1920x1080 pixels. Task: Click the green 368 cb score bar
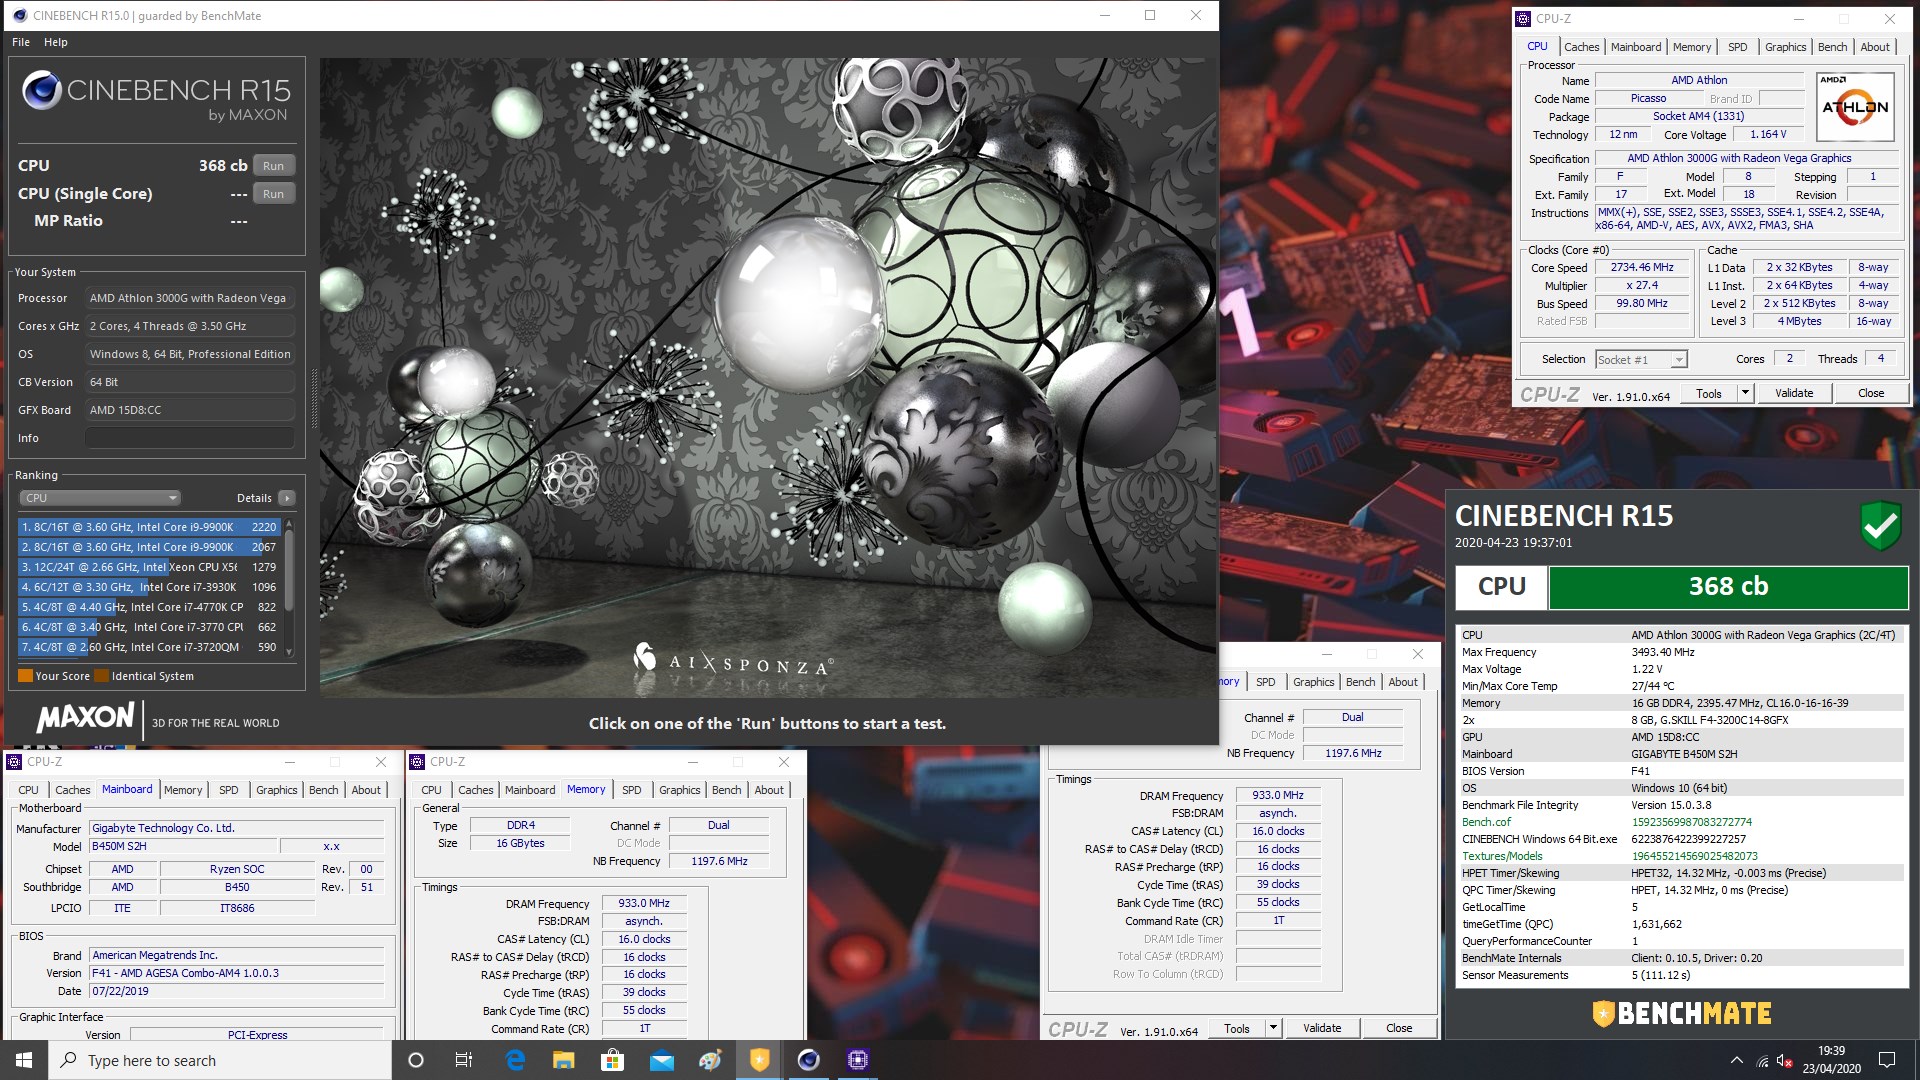point(1728,587)
